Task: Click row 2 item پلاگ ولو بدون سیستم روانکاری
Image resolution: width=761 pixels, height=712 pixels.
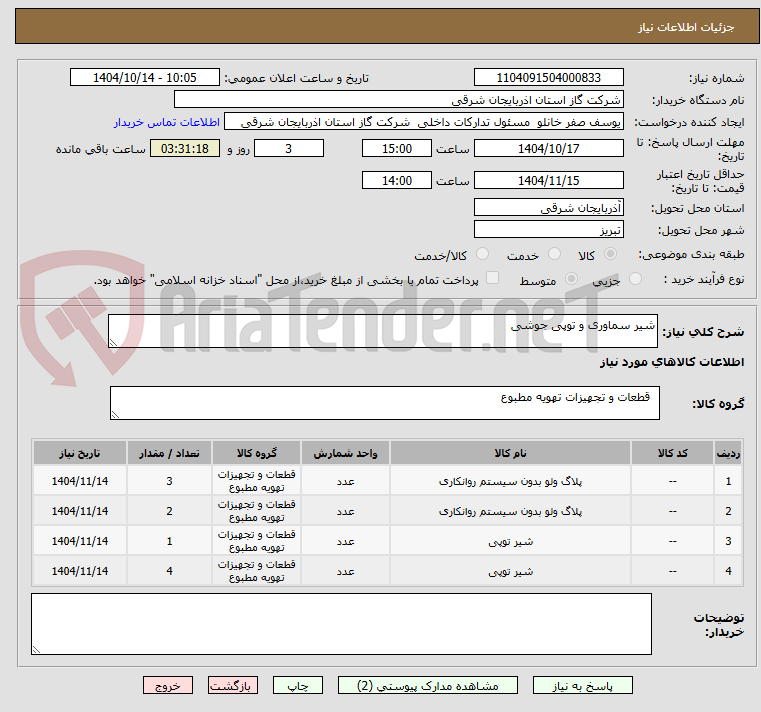Action: 510,512
